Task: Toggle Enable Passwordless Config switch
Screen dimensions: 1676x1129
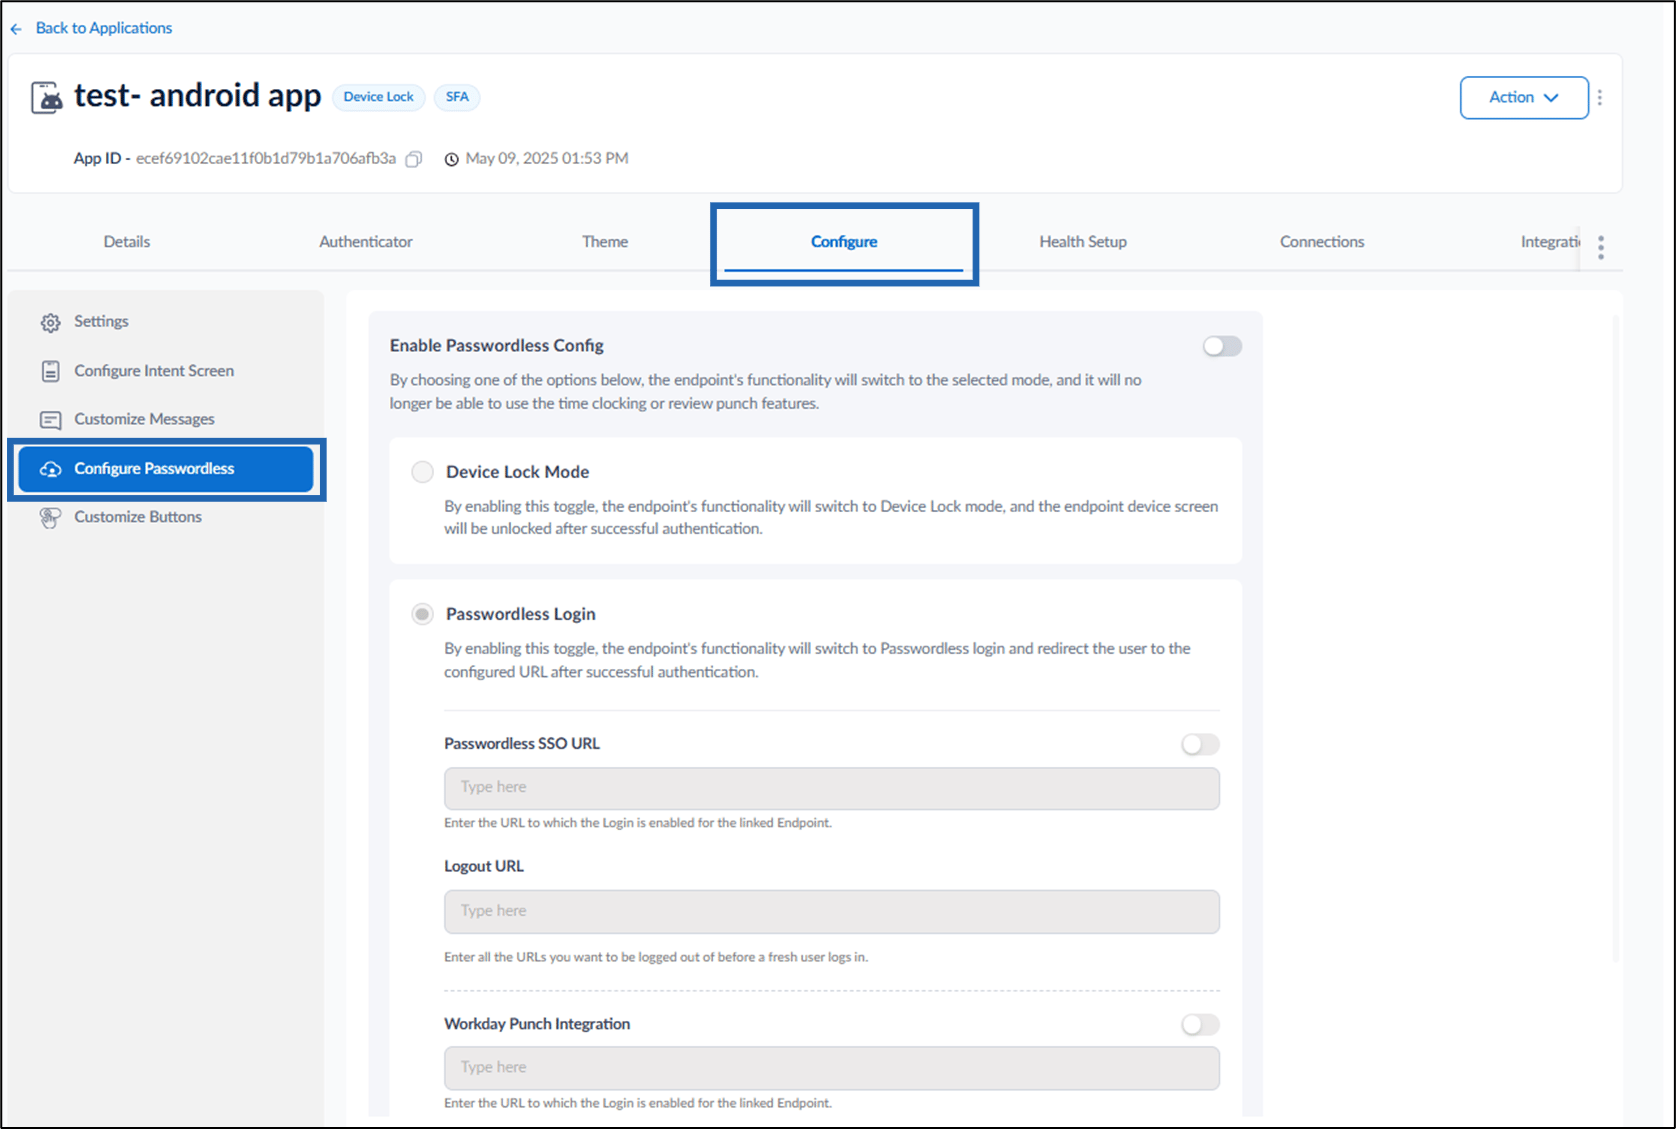Action: click(1222, 346)
